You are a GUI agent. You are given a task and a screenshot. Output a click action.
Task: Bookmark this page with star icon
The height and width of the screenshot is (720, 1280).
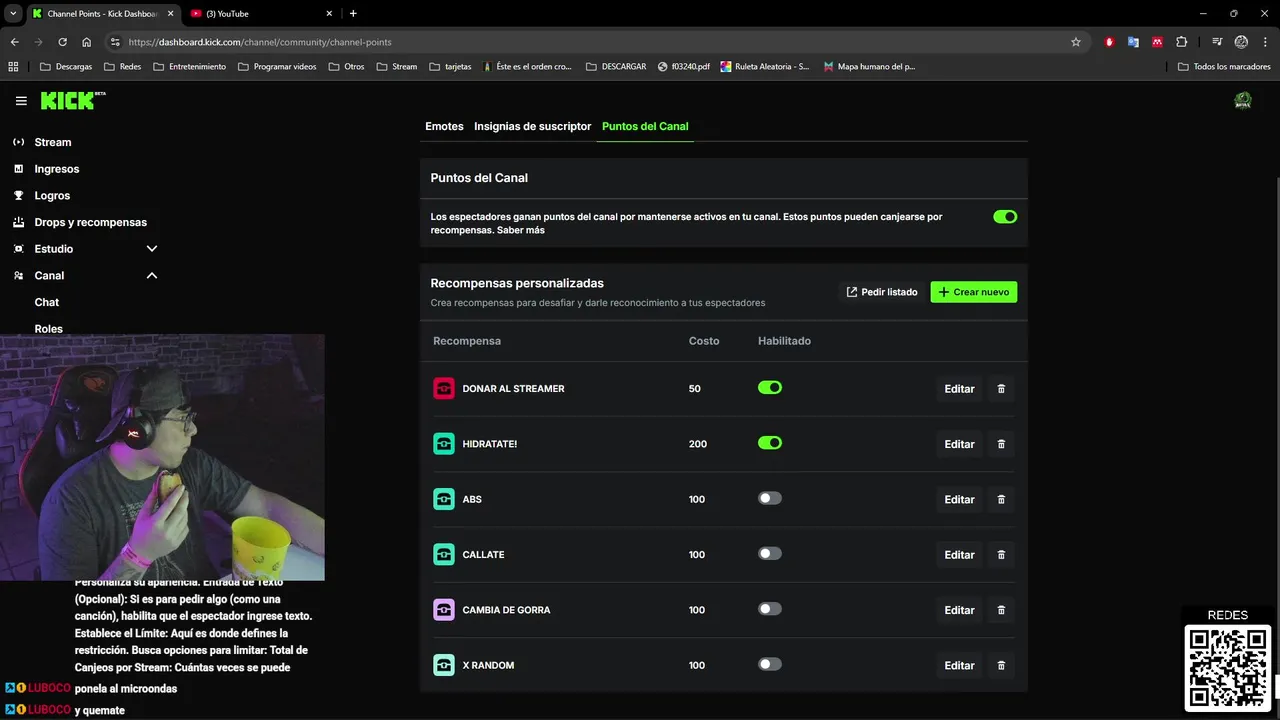(1076, 42)
